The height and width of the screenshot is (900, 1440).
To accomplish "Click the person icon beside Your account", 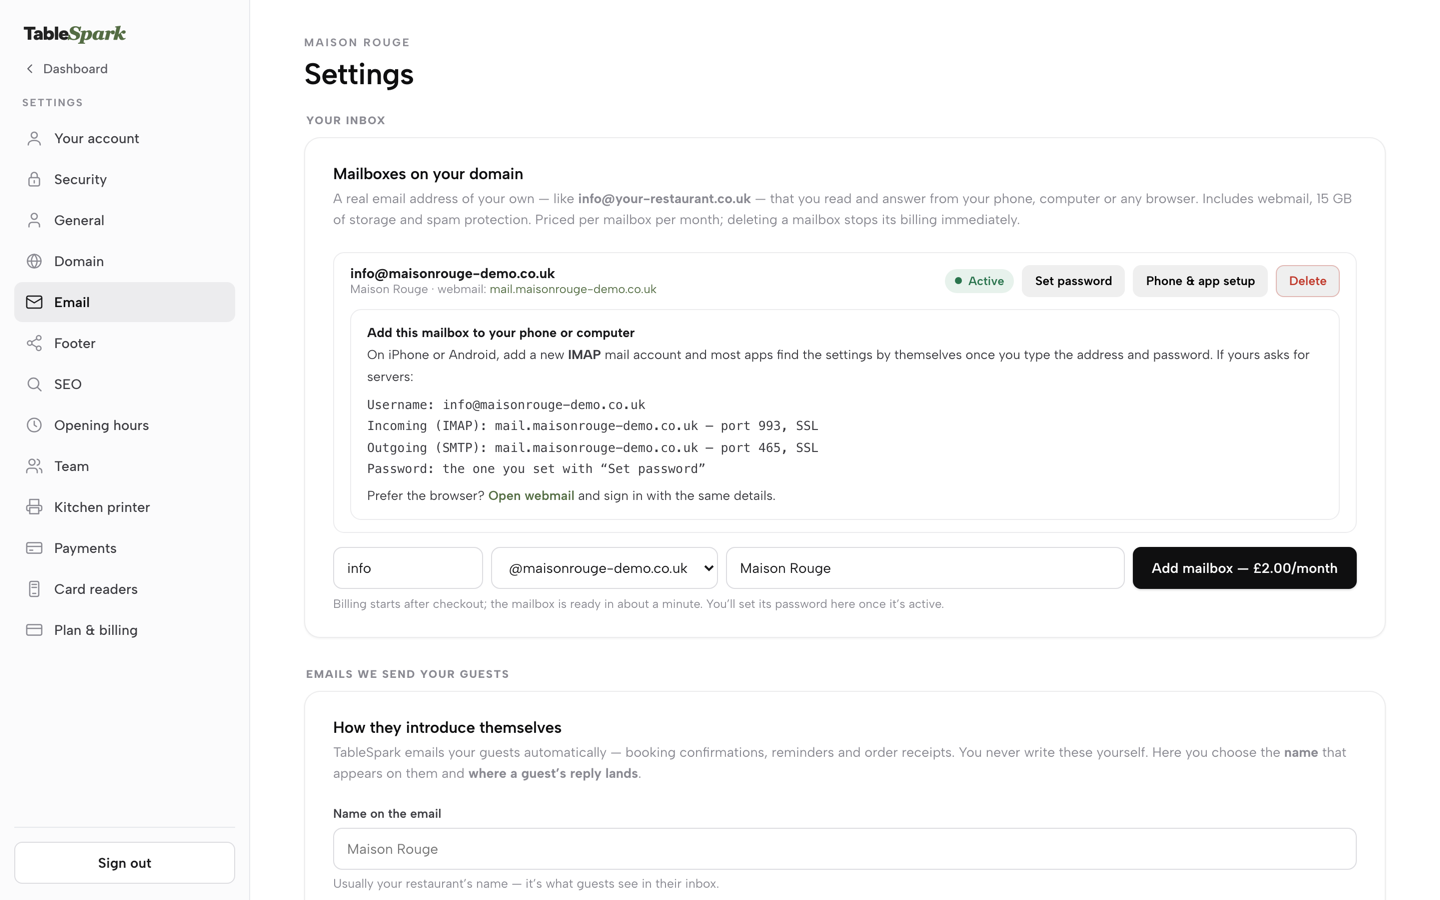I will pos(34,138).
